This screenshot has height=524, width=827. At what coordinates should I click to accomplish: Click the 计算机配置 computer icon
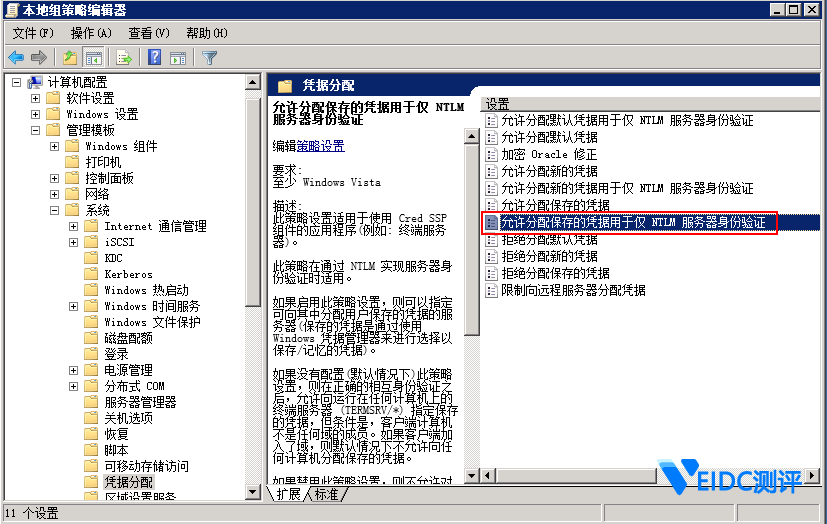[35, 82]
